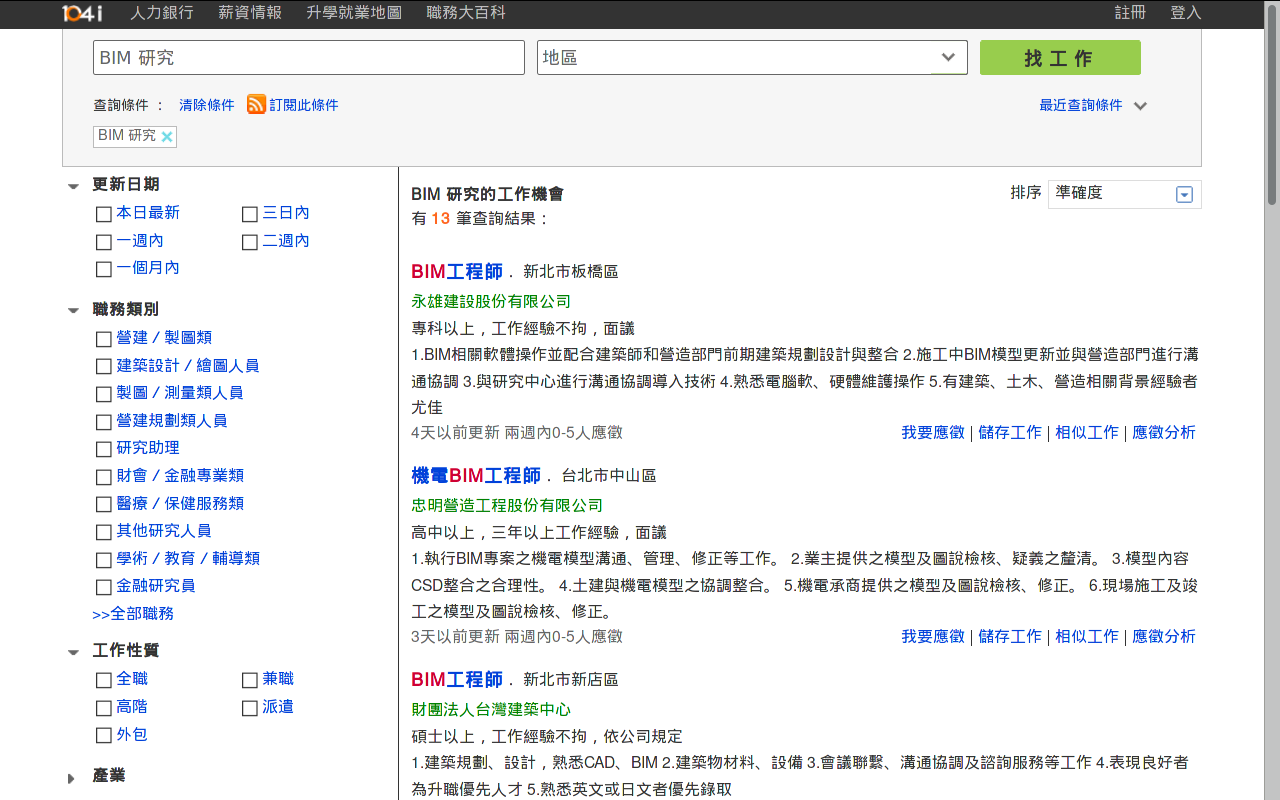
Task: Open the 排序 準確度 dropdown
Action: tap(1124, 194)
